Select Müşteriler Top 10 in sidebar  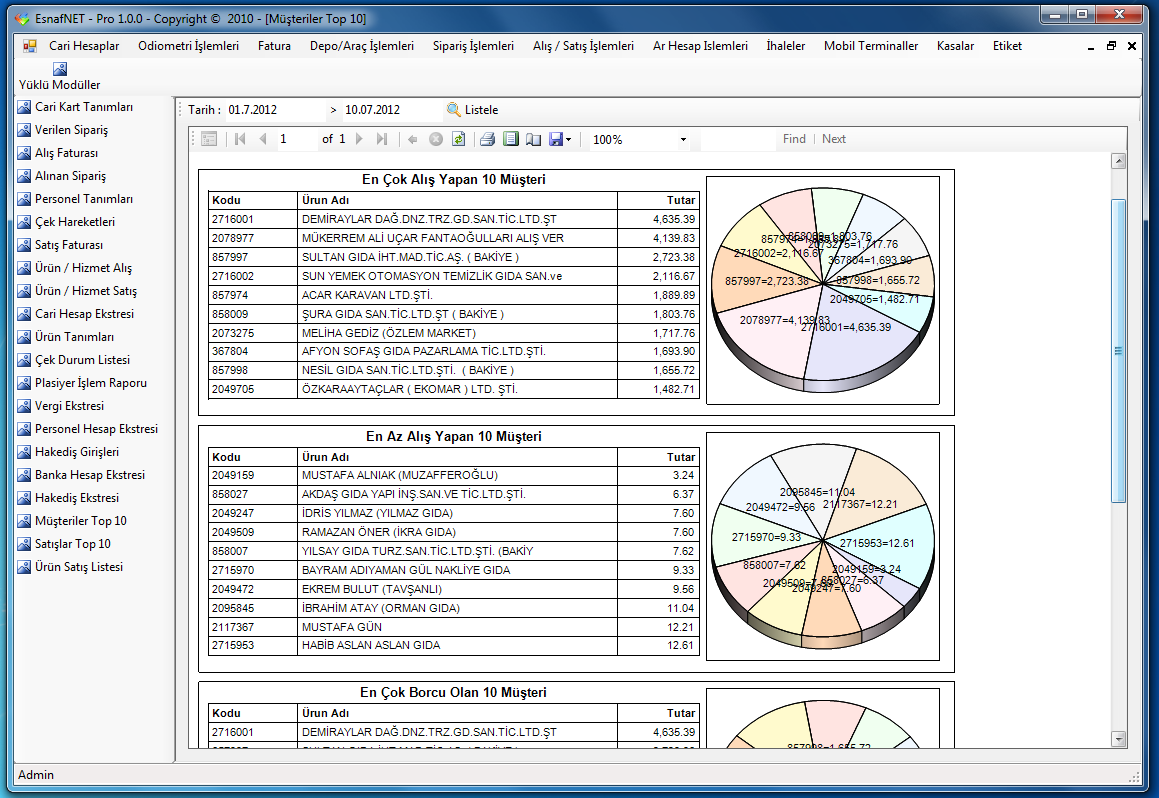click(x=72, y=521)
